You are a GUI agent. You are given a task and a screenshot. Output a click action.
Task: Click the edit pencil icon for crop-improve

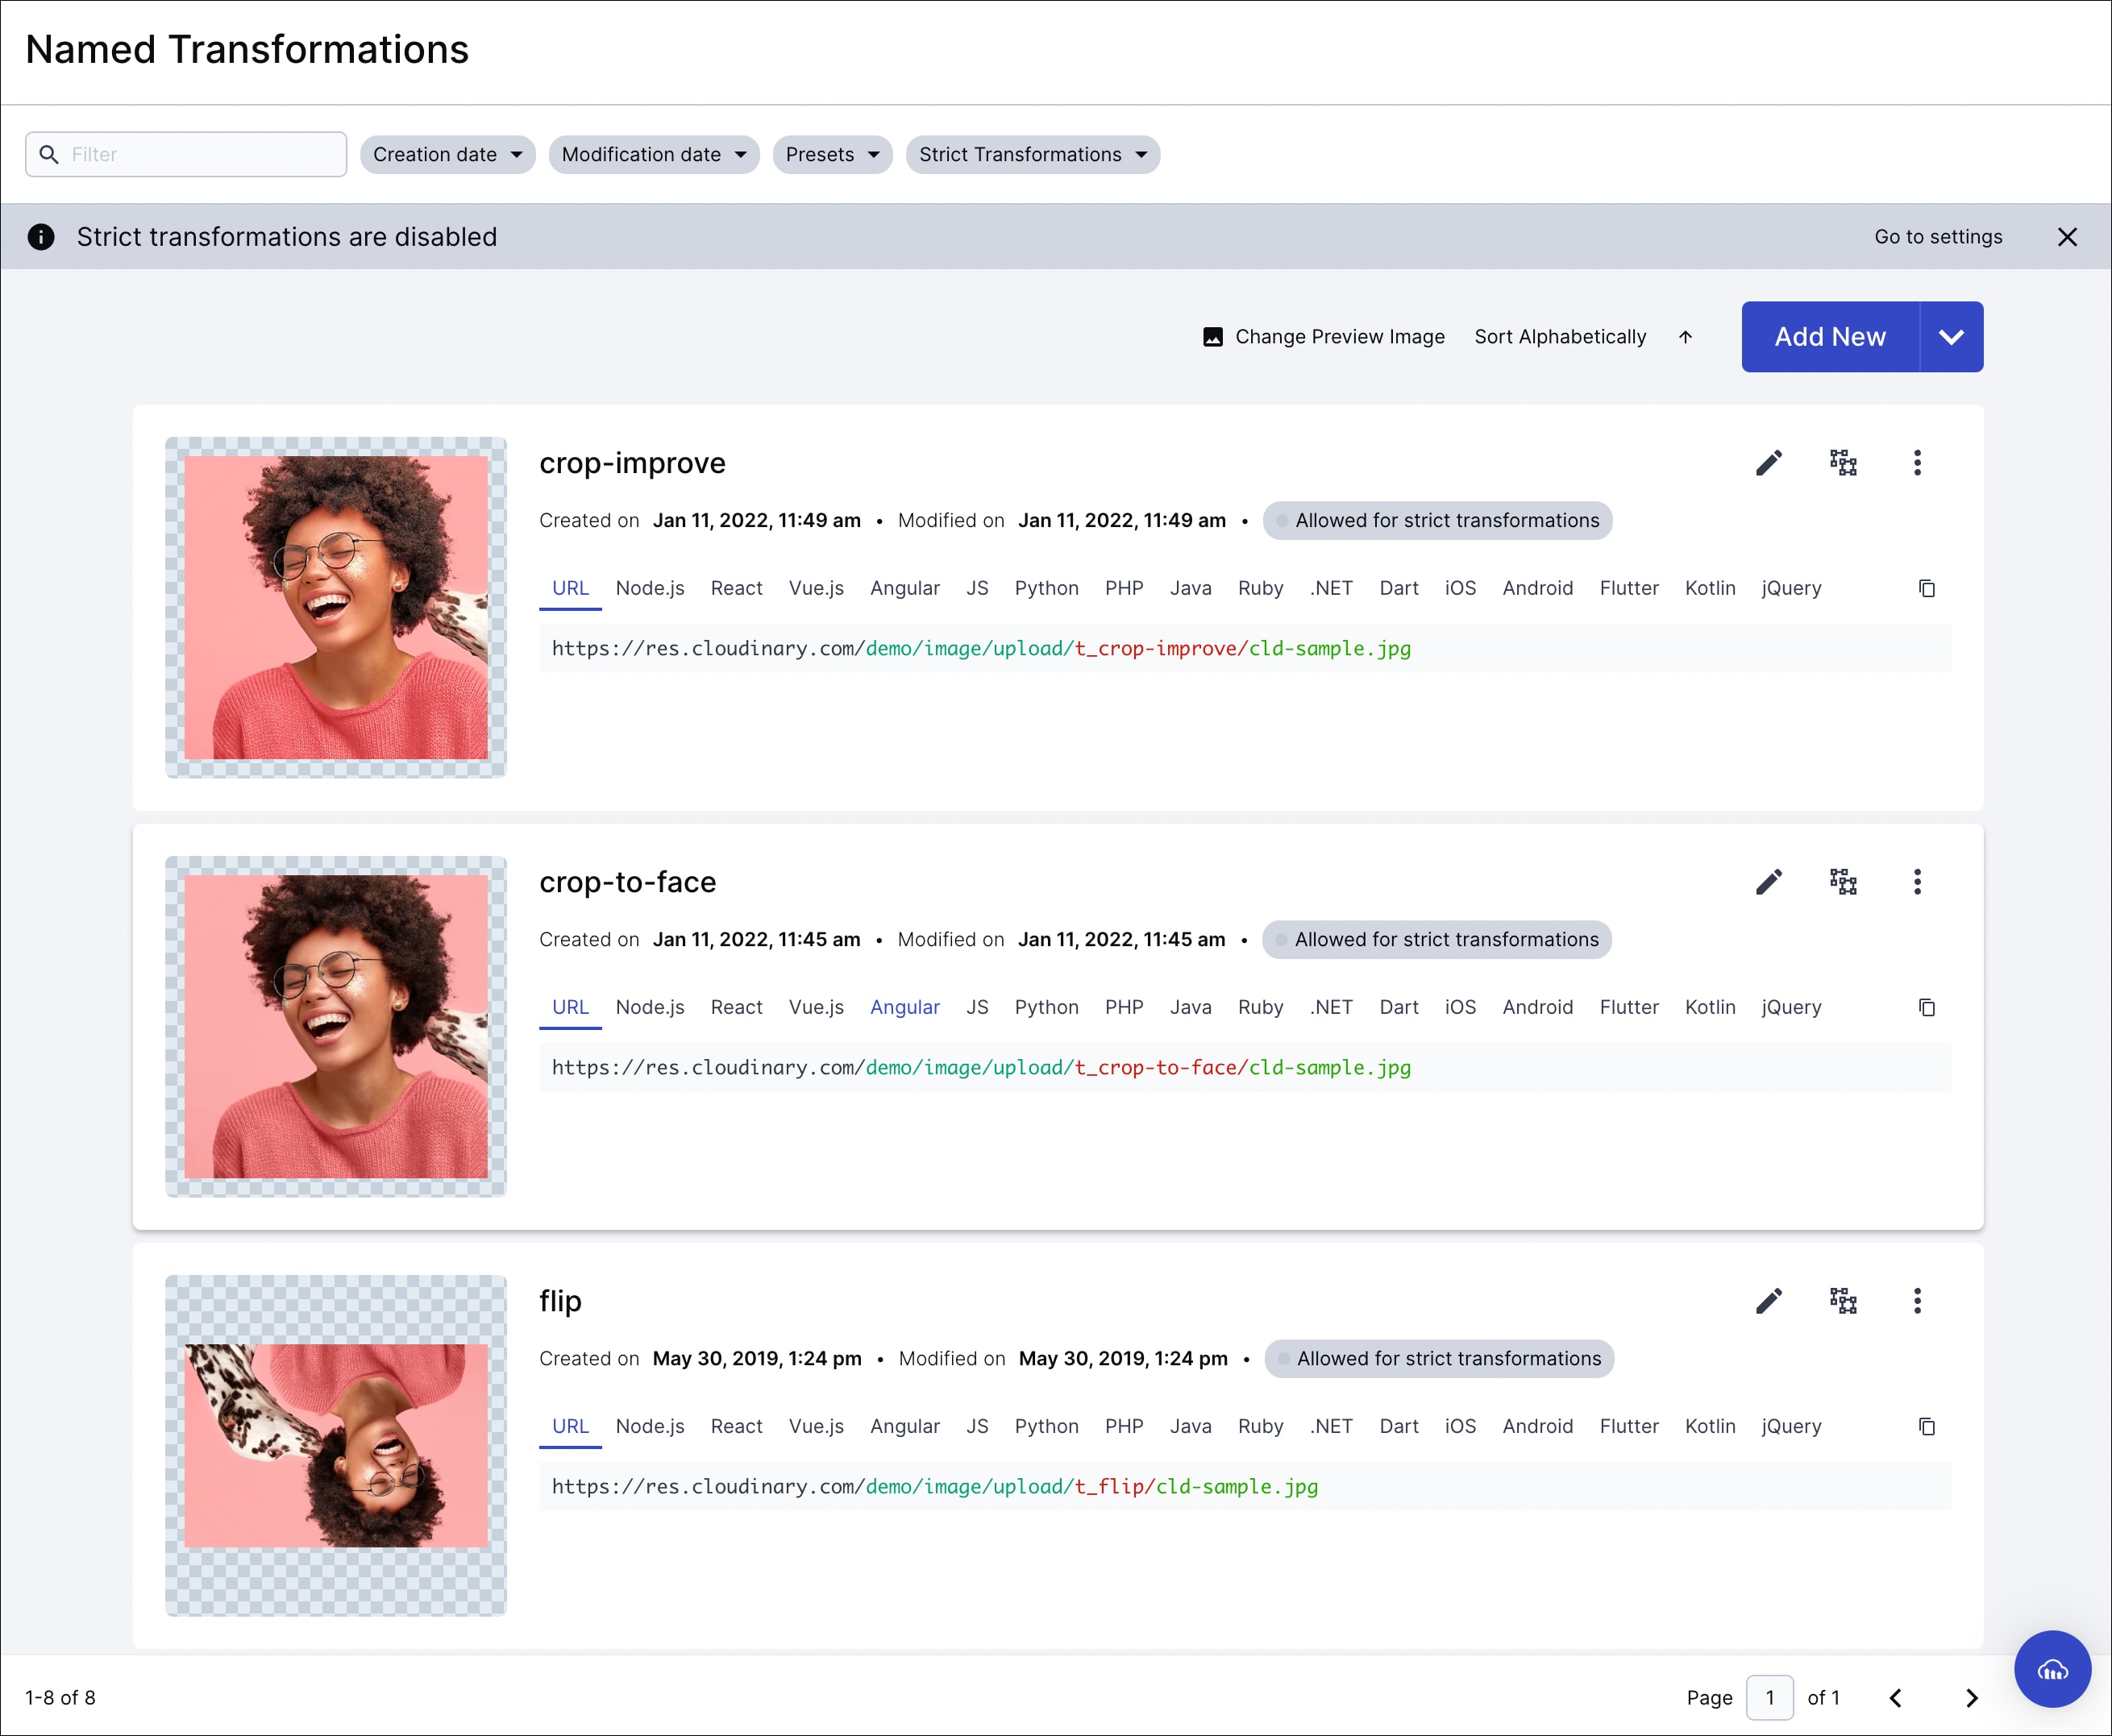1768,463
